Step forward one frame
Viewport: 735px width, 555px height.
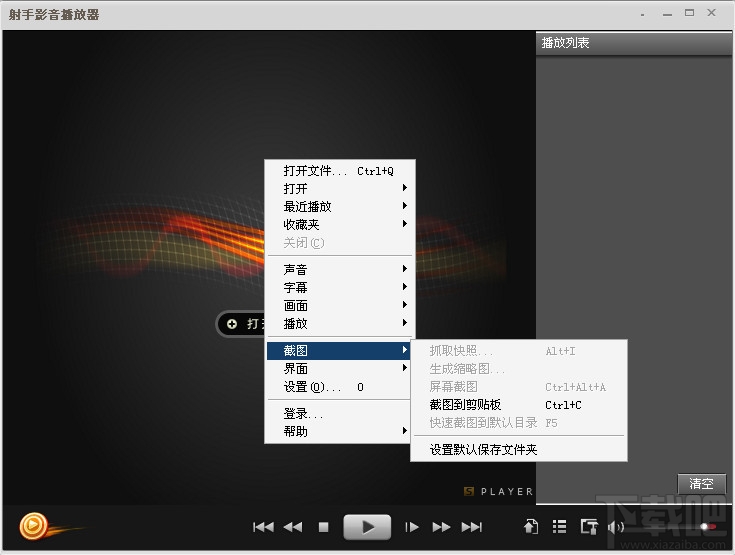412,527
